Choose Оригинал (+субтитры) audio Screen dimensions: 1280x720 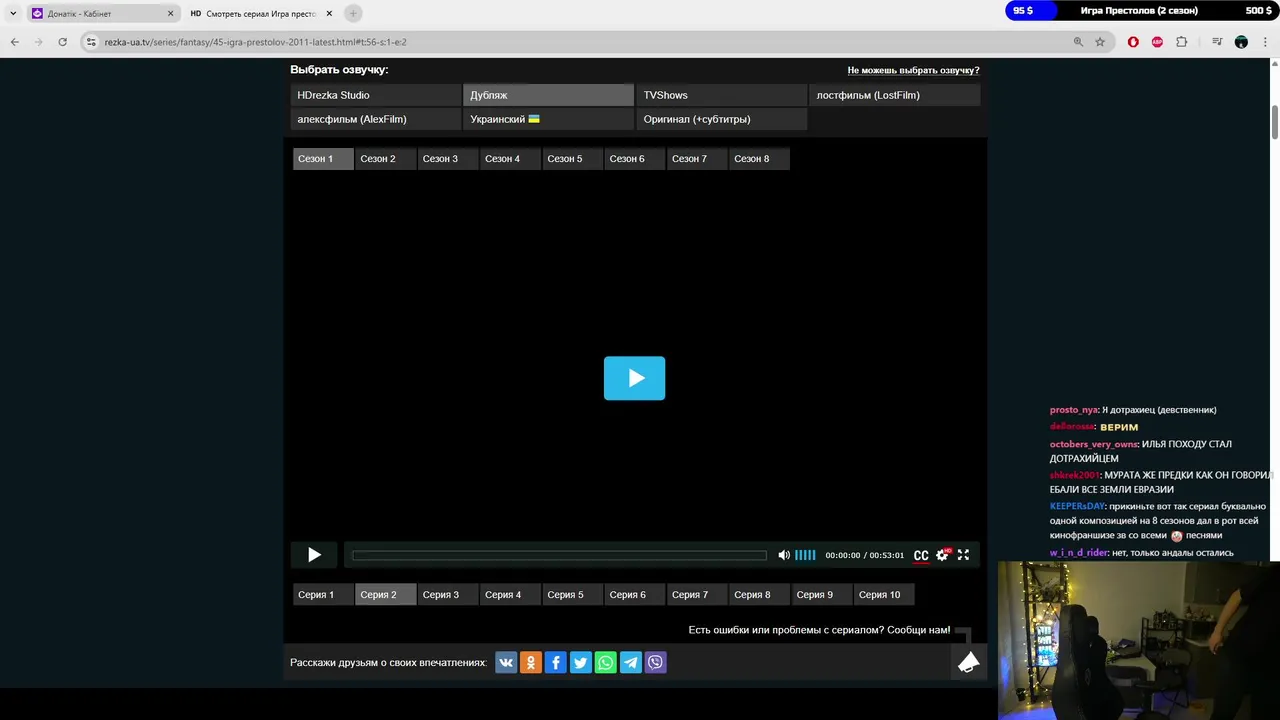[721, 119]
